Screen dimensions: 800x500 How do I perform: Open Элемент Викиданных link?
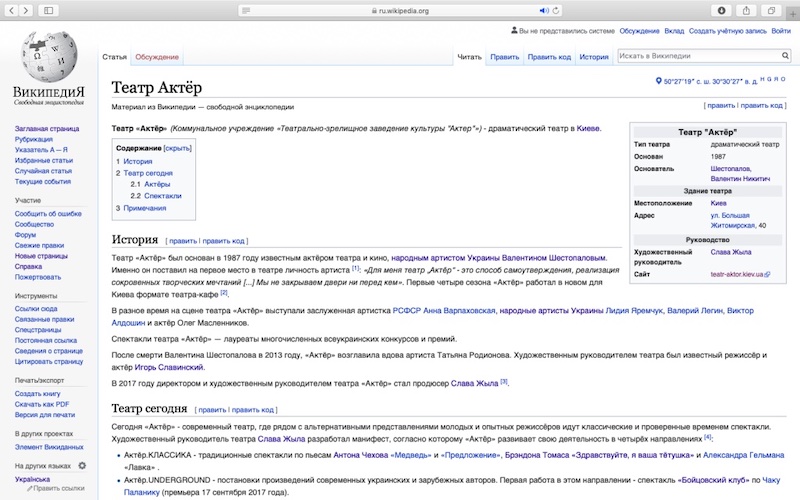49,447
